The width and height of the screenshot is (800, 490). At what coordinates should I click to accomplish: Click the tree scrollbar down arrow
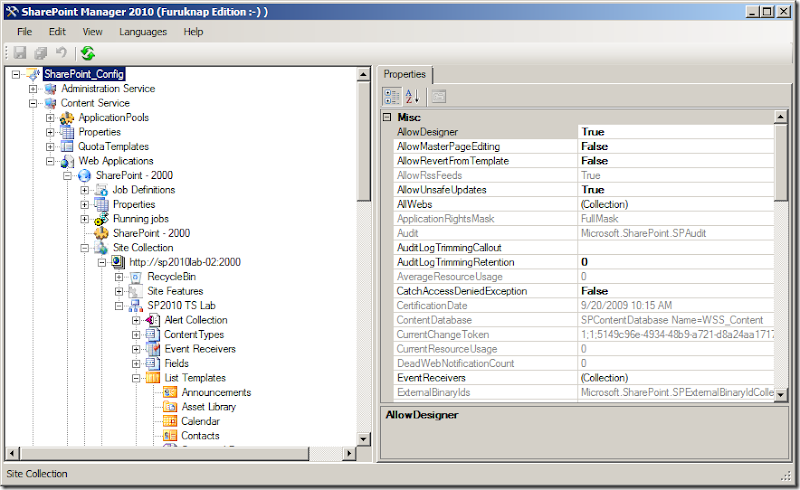point(364,439)
